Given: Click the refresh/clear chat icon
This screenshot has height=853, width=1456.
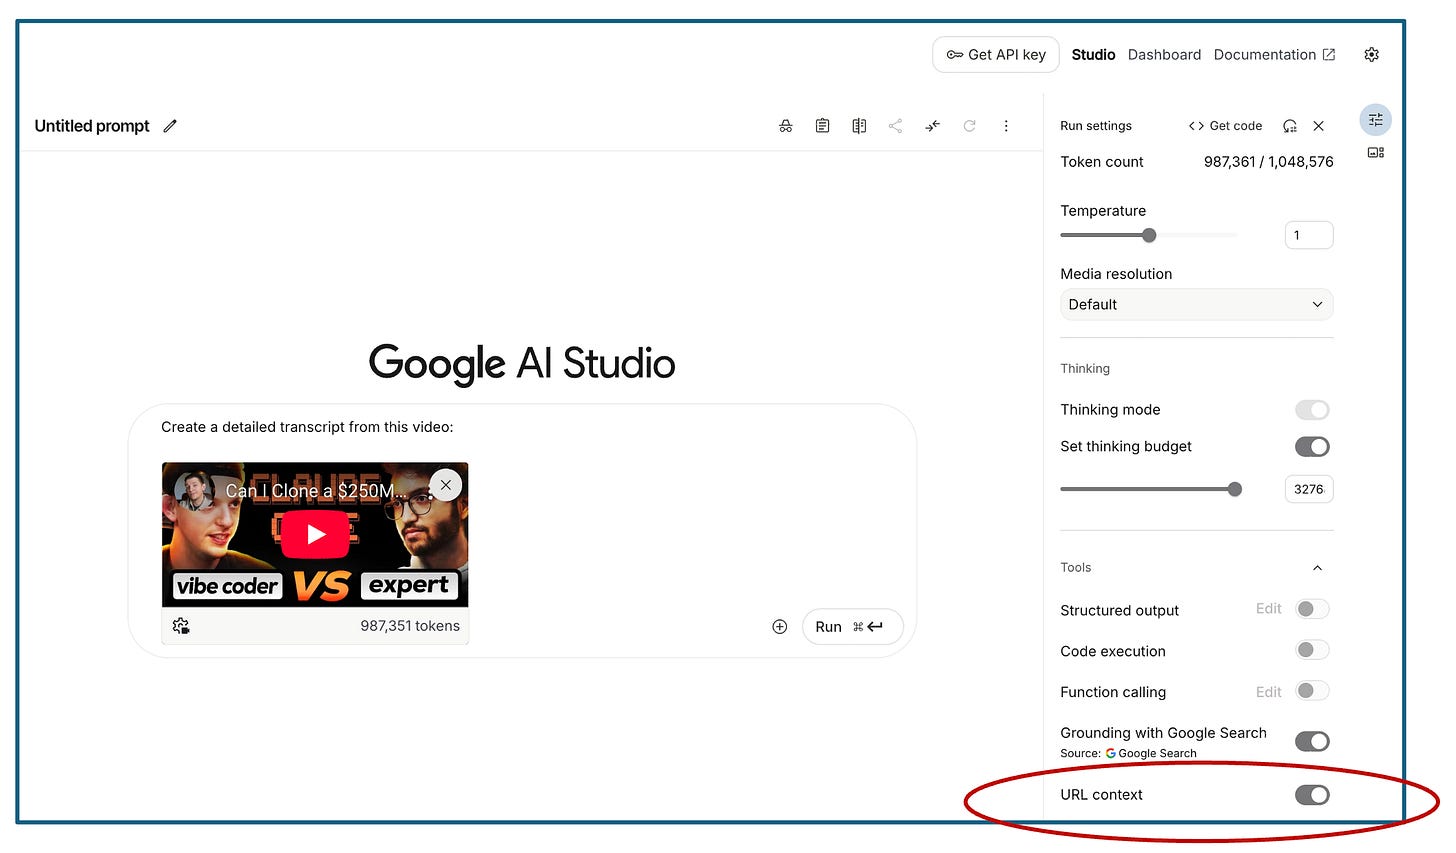Looking at the screenshot, I should (969, 126).
